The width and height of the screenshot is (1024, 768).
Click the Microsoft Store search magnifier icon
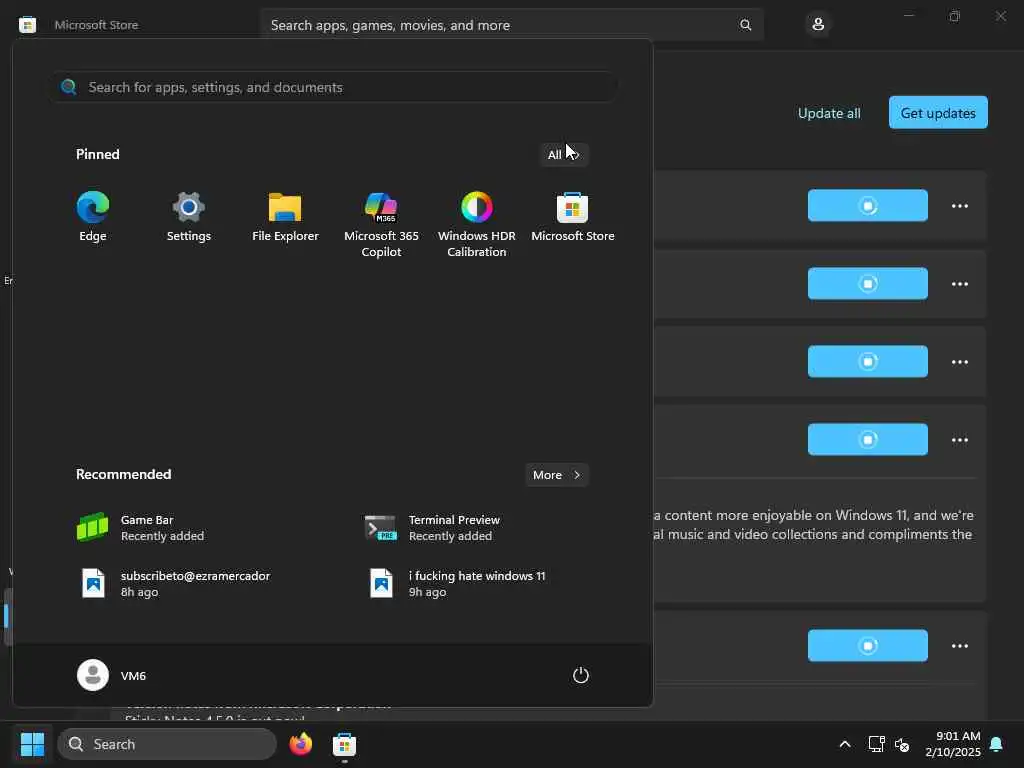point(745,25)
